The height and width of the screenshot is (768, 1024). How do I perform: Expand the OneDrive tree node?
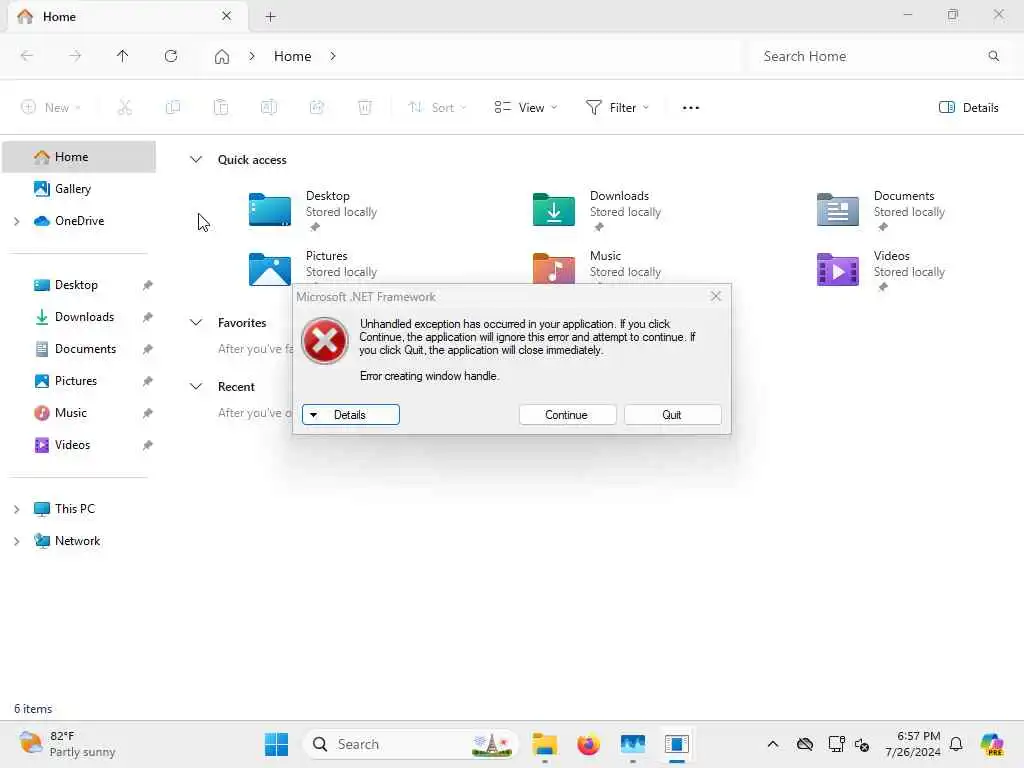(x=16, y=221)
